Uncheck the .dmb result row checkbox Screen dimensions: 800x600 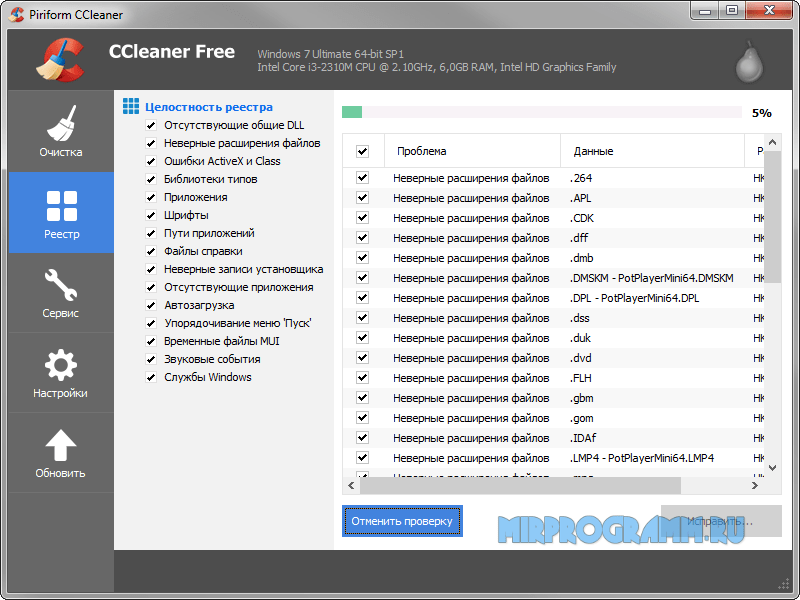[x=362, y=258]
